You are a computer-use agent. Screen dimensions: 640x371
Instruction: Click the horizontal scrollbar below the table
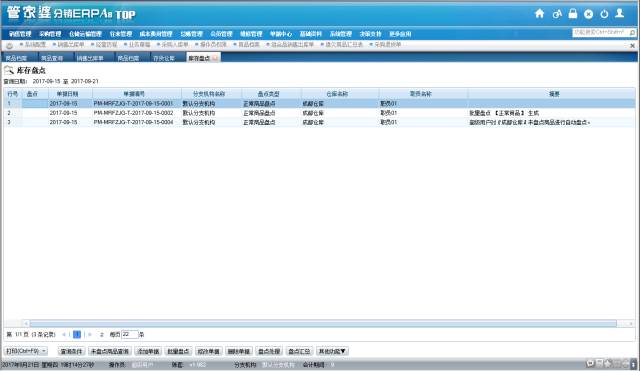[323, 324]
